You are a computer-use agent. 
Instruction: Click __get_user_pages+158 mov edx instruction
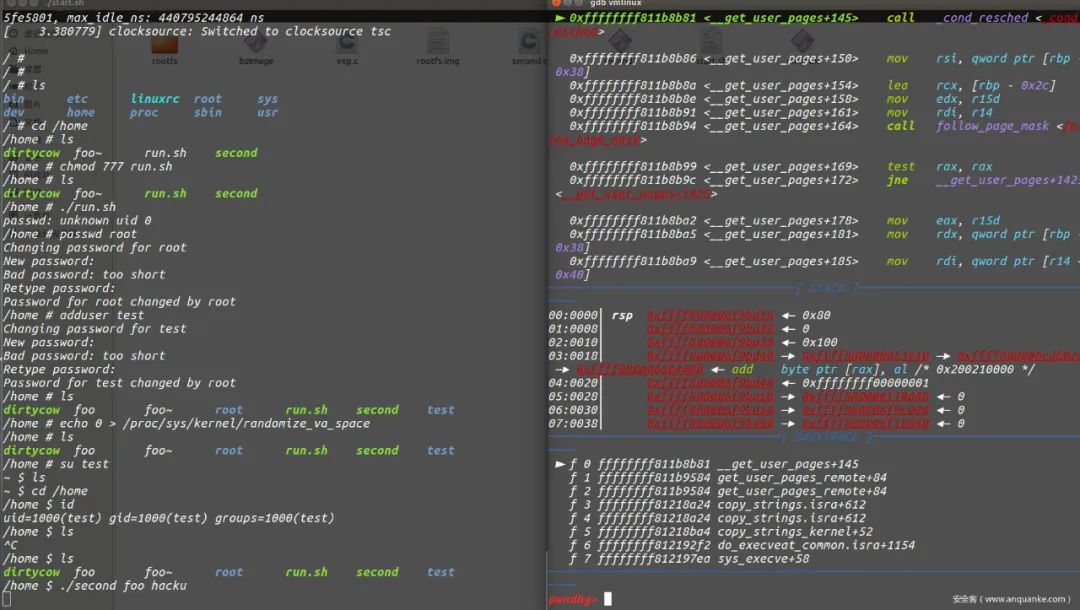point(785,99)
